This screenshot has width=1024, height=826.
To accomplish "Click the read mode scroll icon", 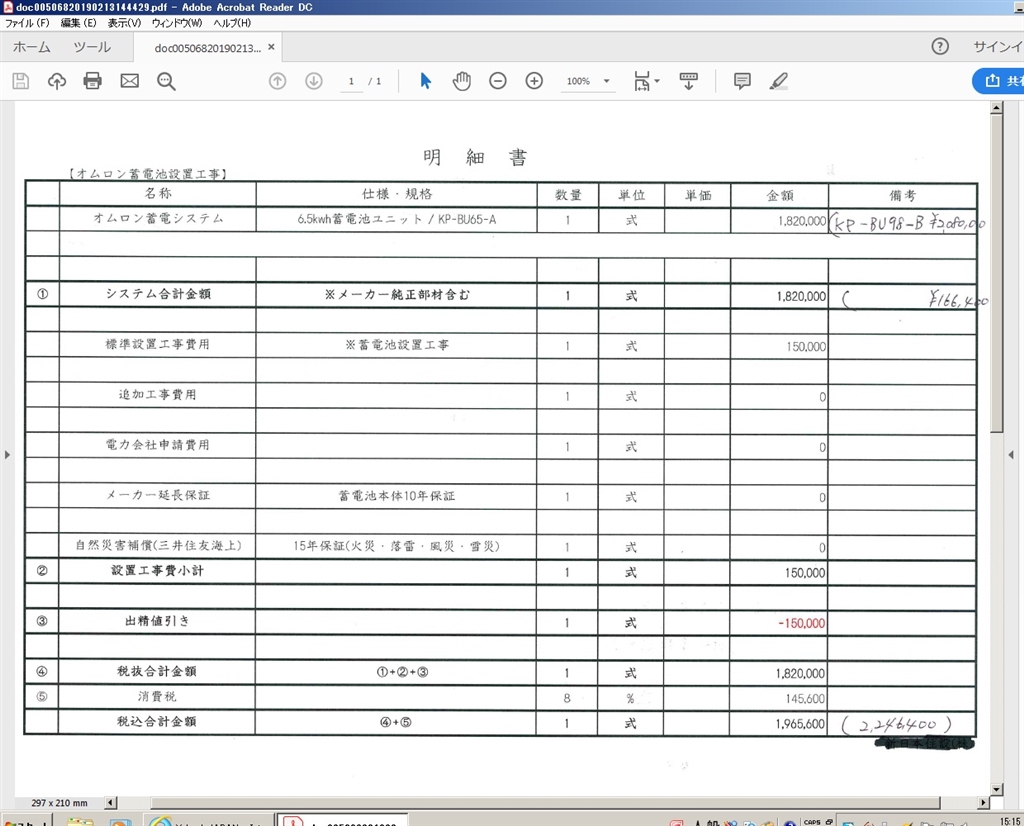I will click(688, 81).
